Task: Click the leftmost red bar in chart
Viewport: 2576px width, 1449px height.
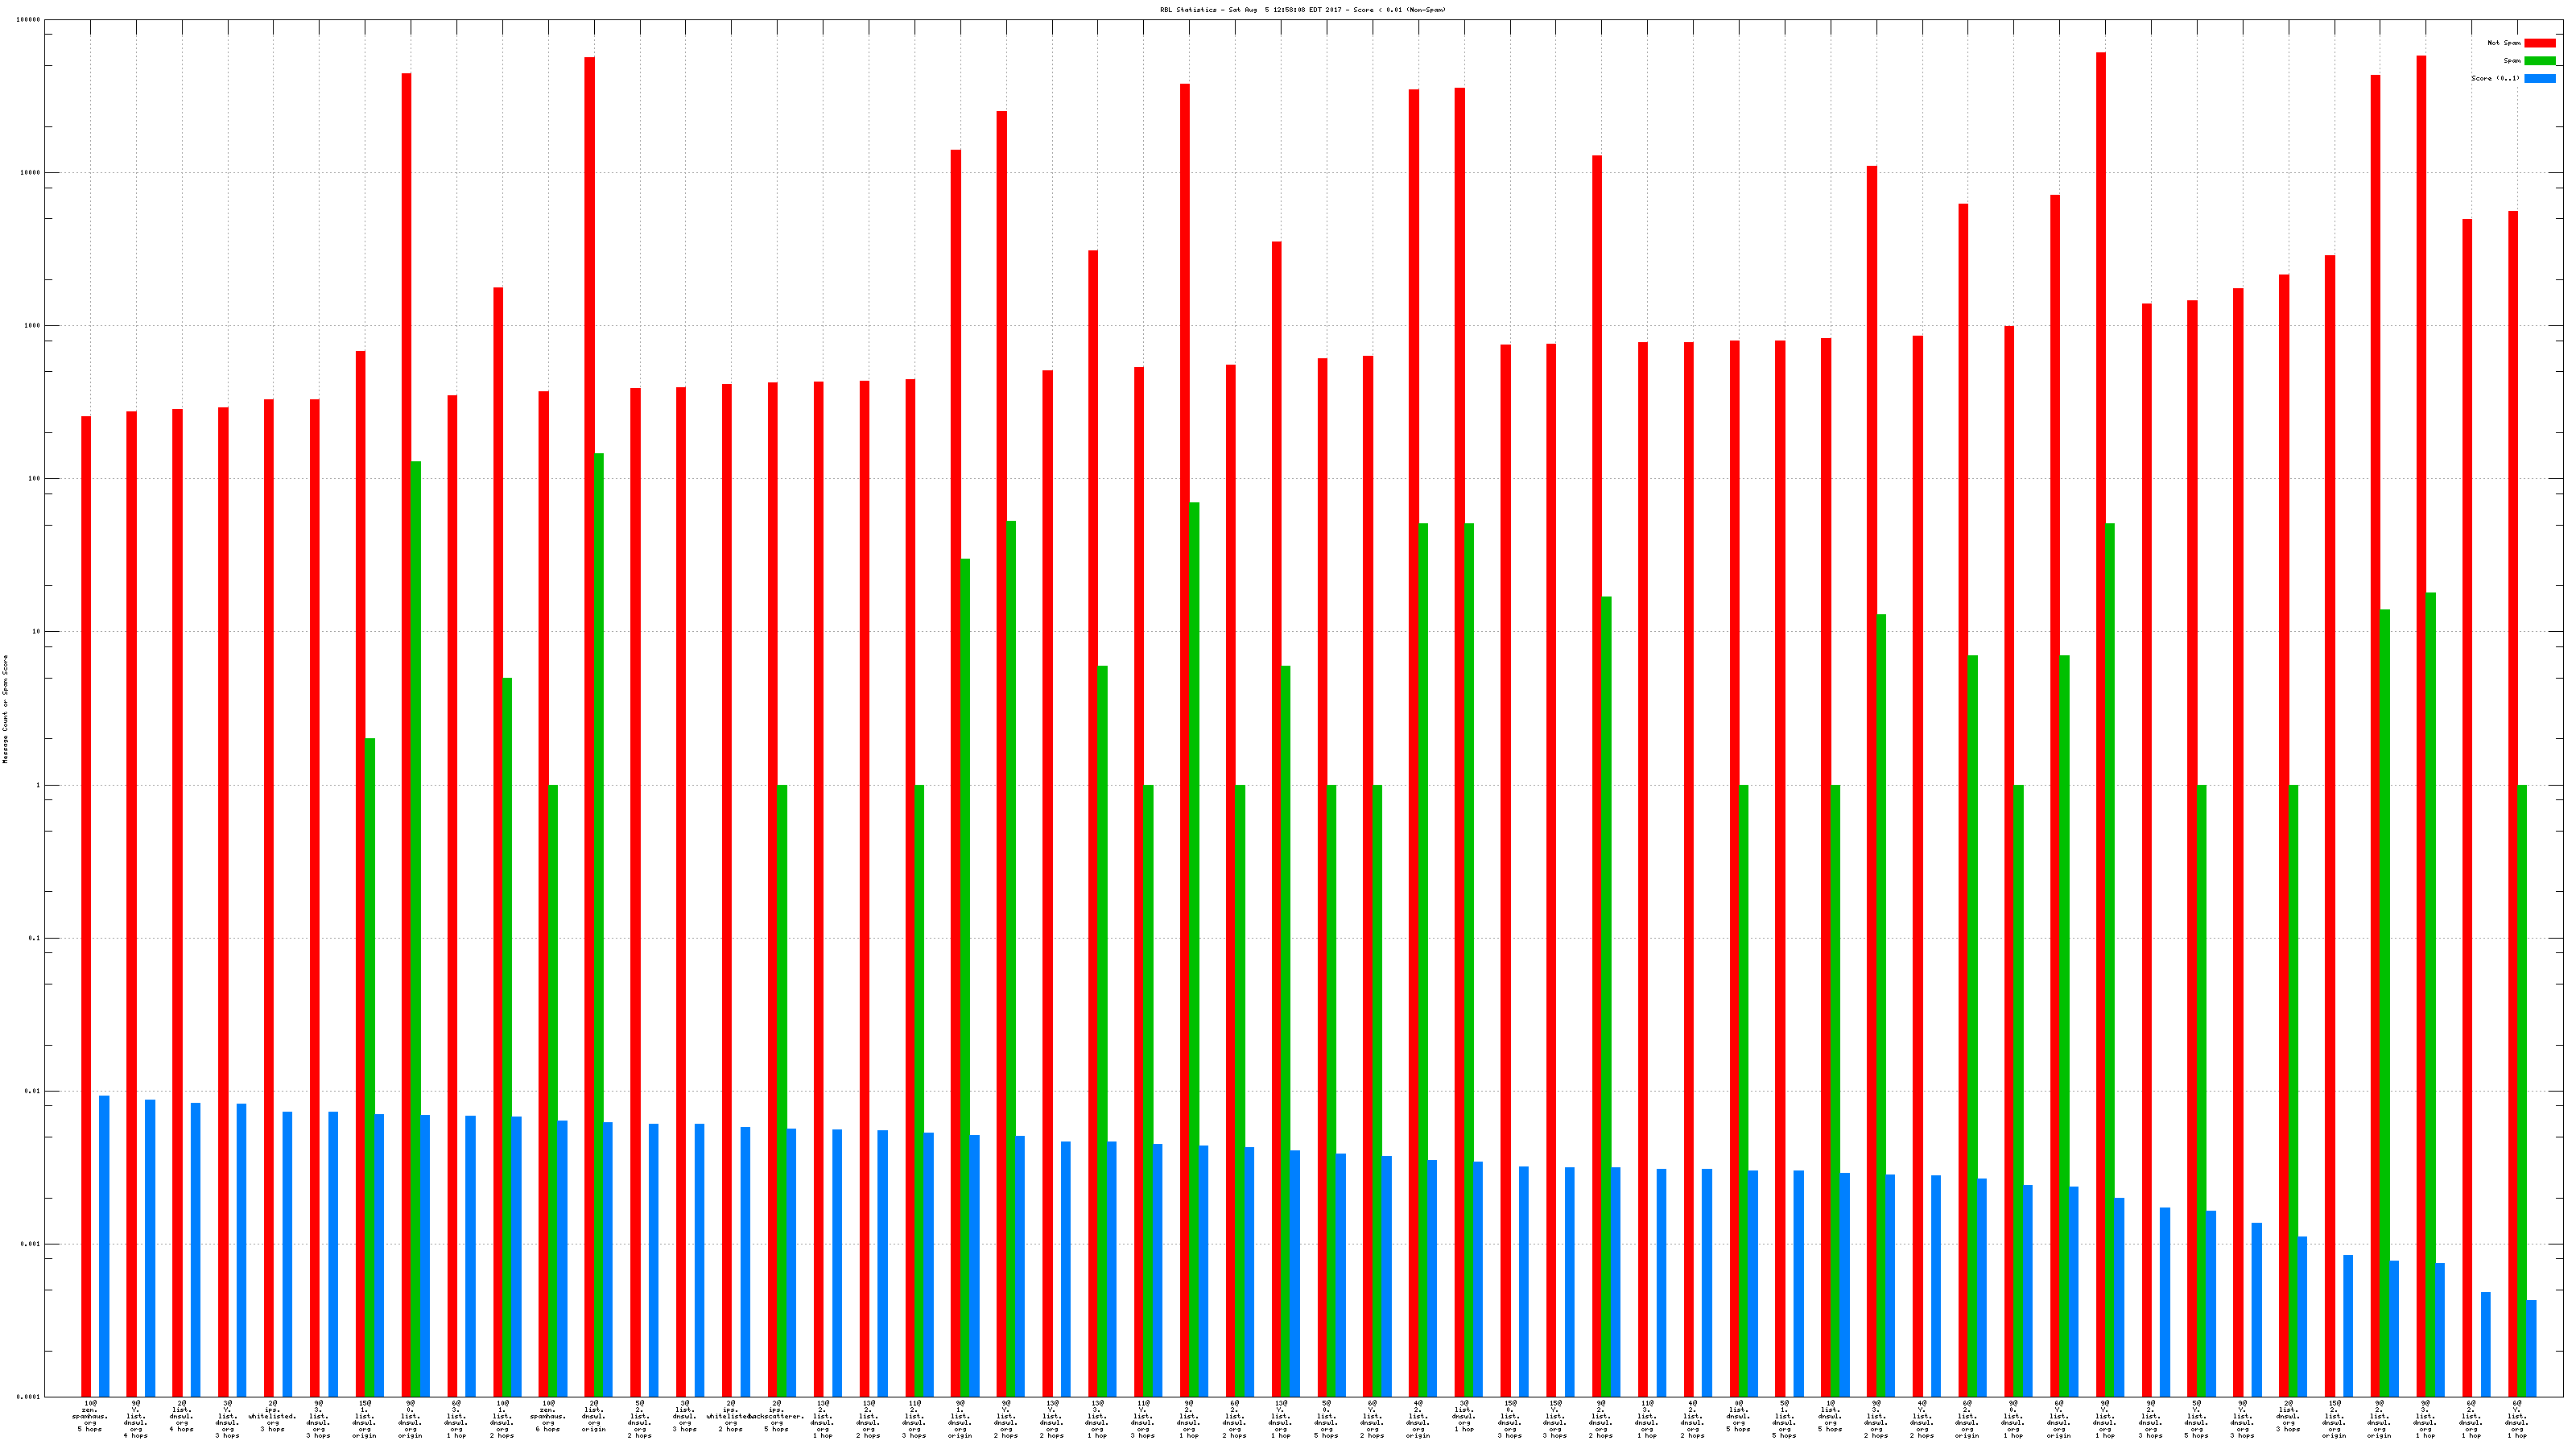Action: [86, 900]
